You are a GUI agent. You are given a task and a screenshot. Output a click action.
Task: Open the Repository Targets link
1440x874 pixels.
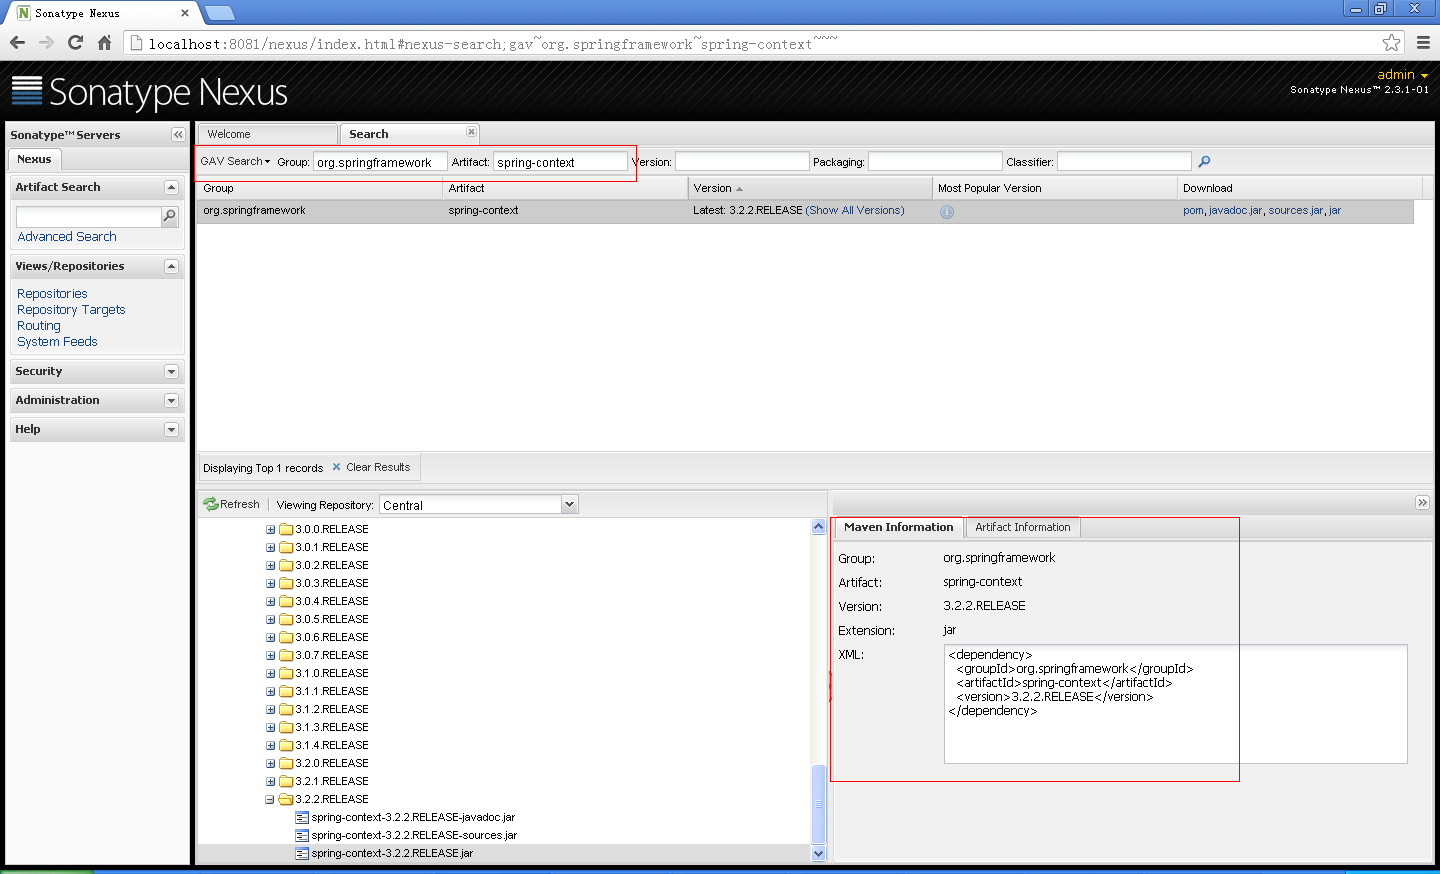point(71,310)
